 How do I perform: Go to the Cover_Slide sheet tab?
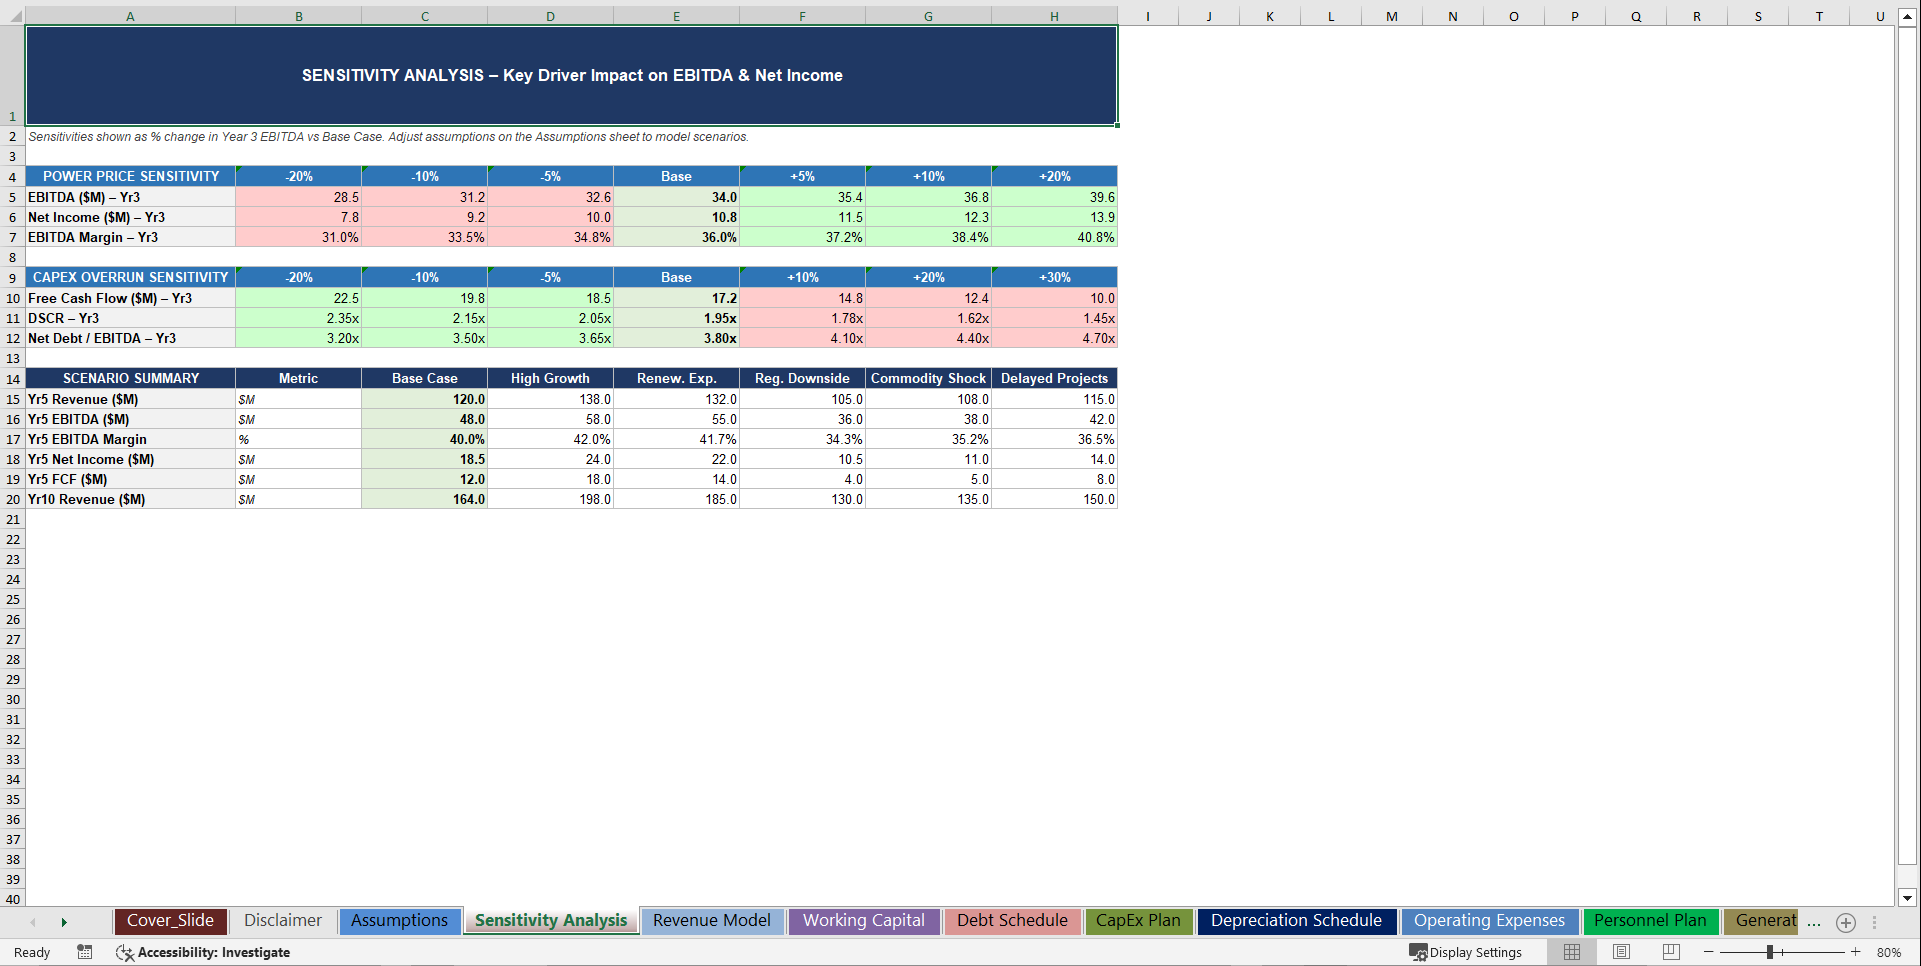tap(170, 921)
